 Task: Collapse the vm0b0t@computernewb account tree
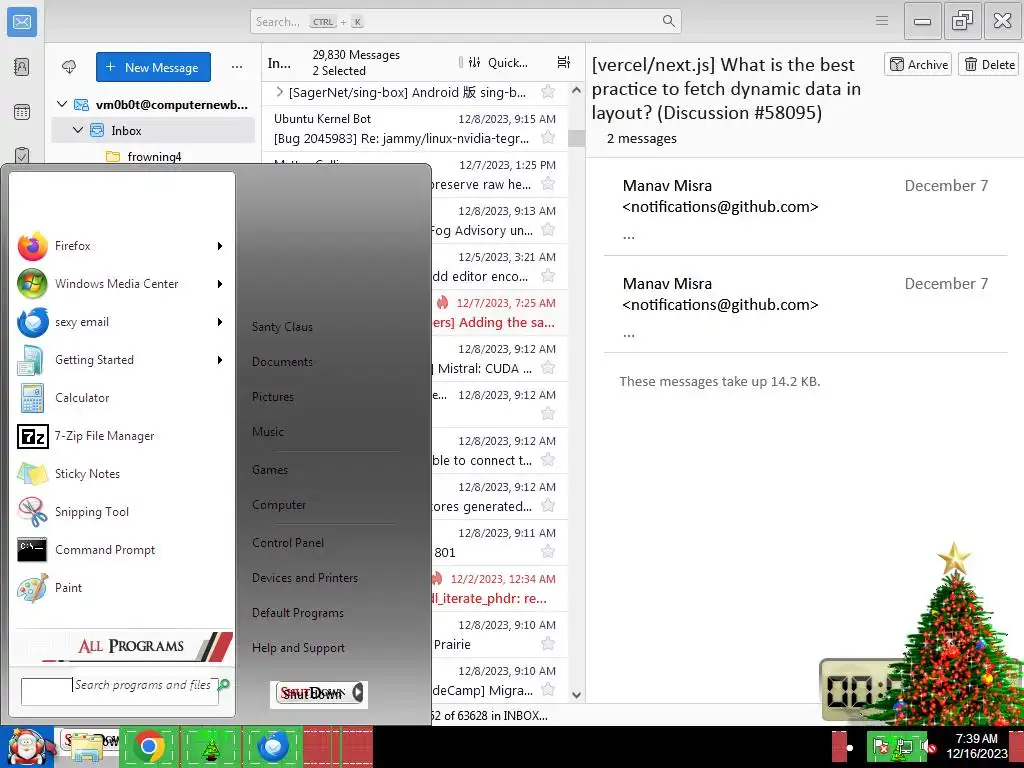pos(62,104)
